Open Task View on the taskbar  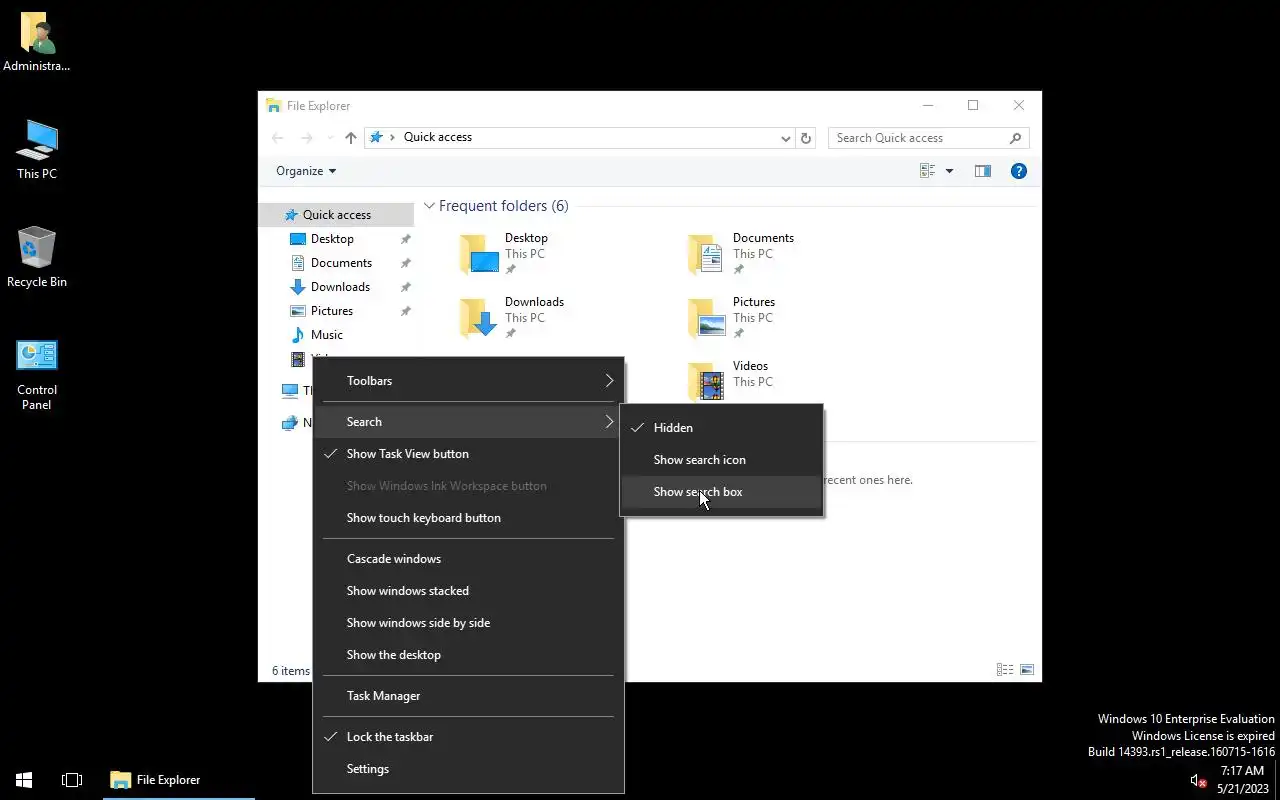point(72,780)
